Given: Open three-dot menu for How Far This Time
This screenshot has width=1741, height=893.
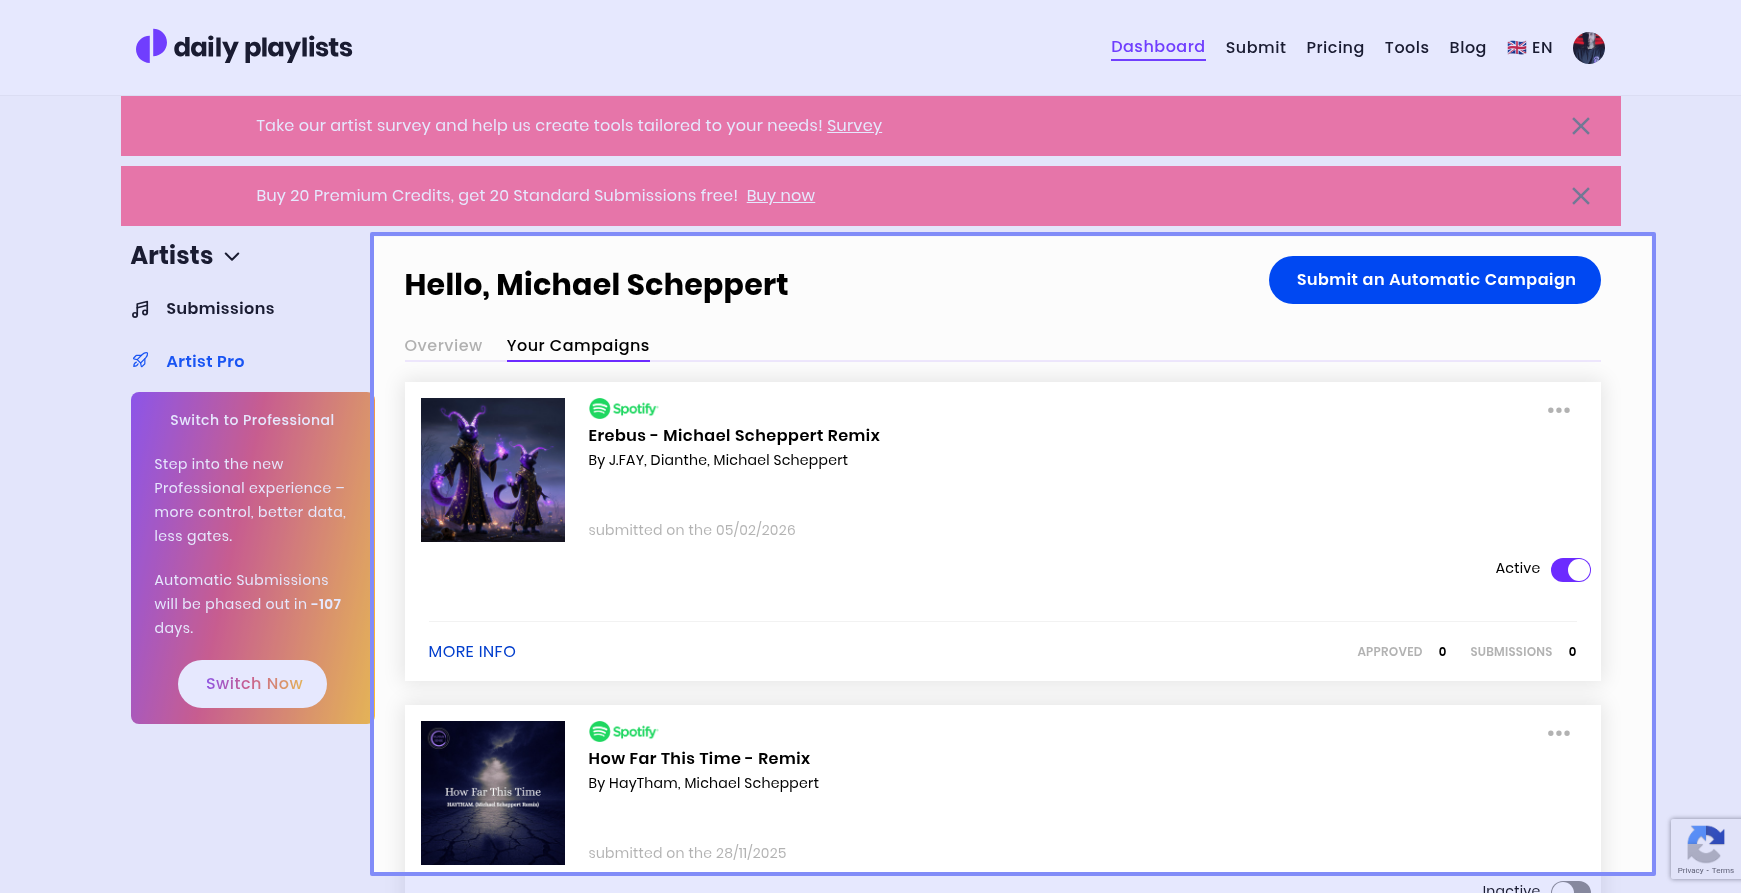Looking at the screenshot, I should [1558, 733].
